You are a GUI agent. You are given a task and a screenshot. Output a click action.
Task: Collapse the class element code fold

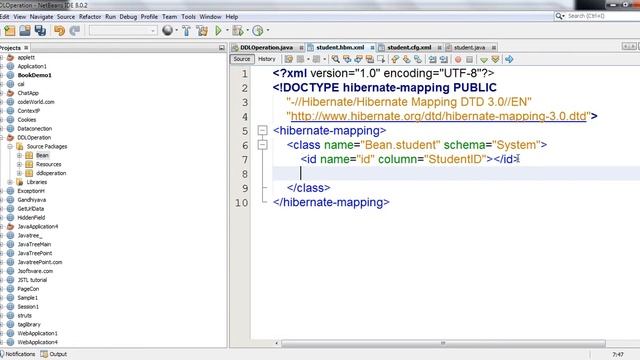262,144
